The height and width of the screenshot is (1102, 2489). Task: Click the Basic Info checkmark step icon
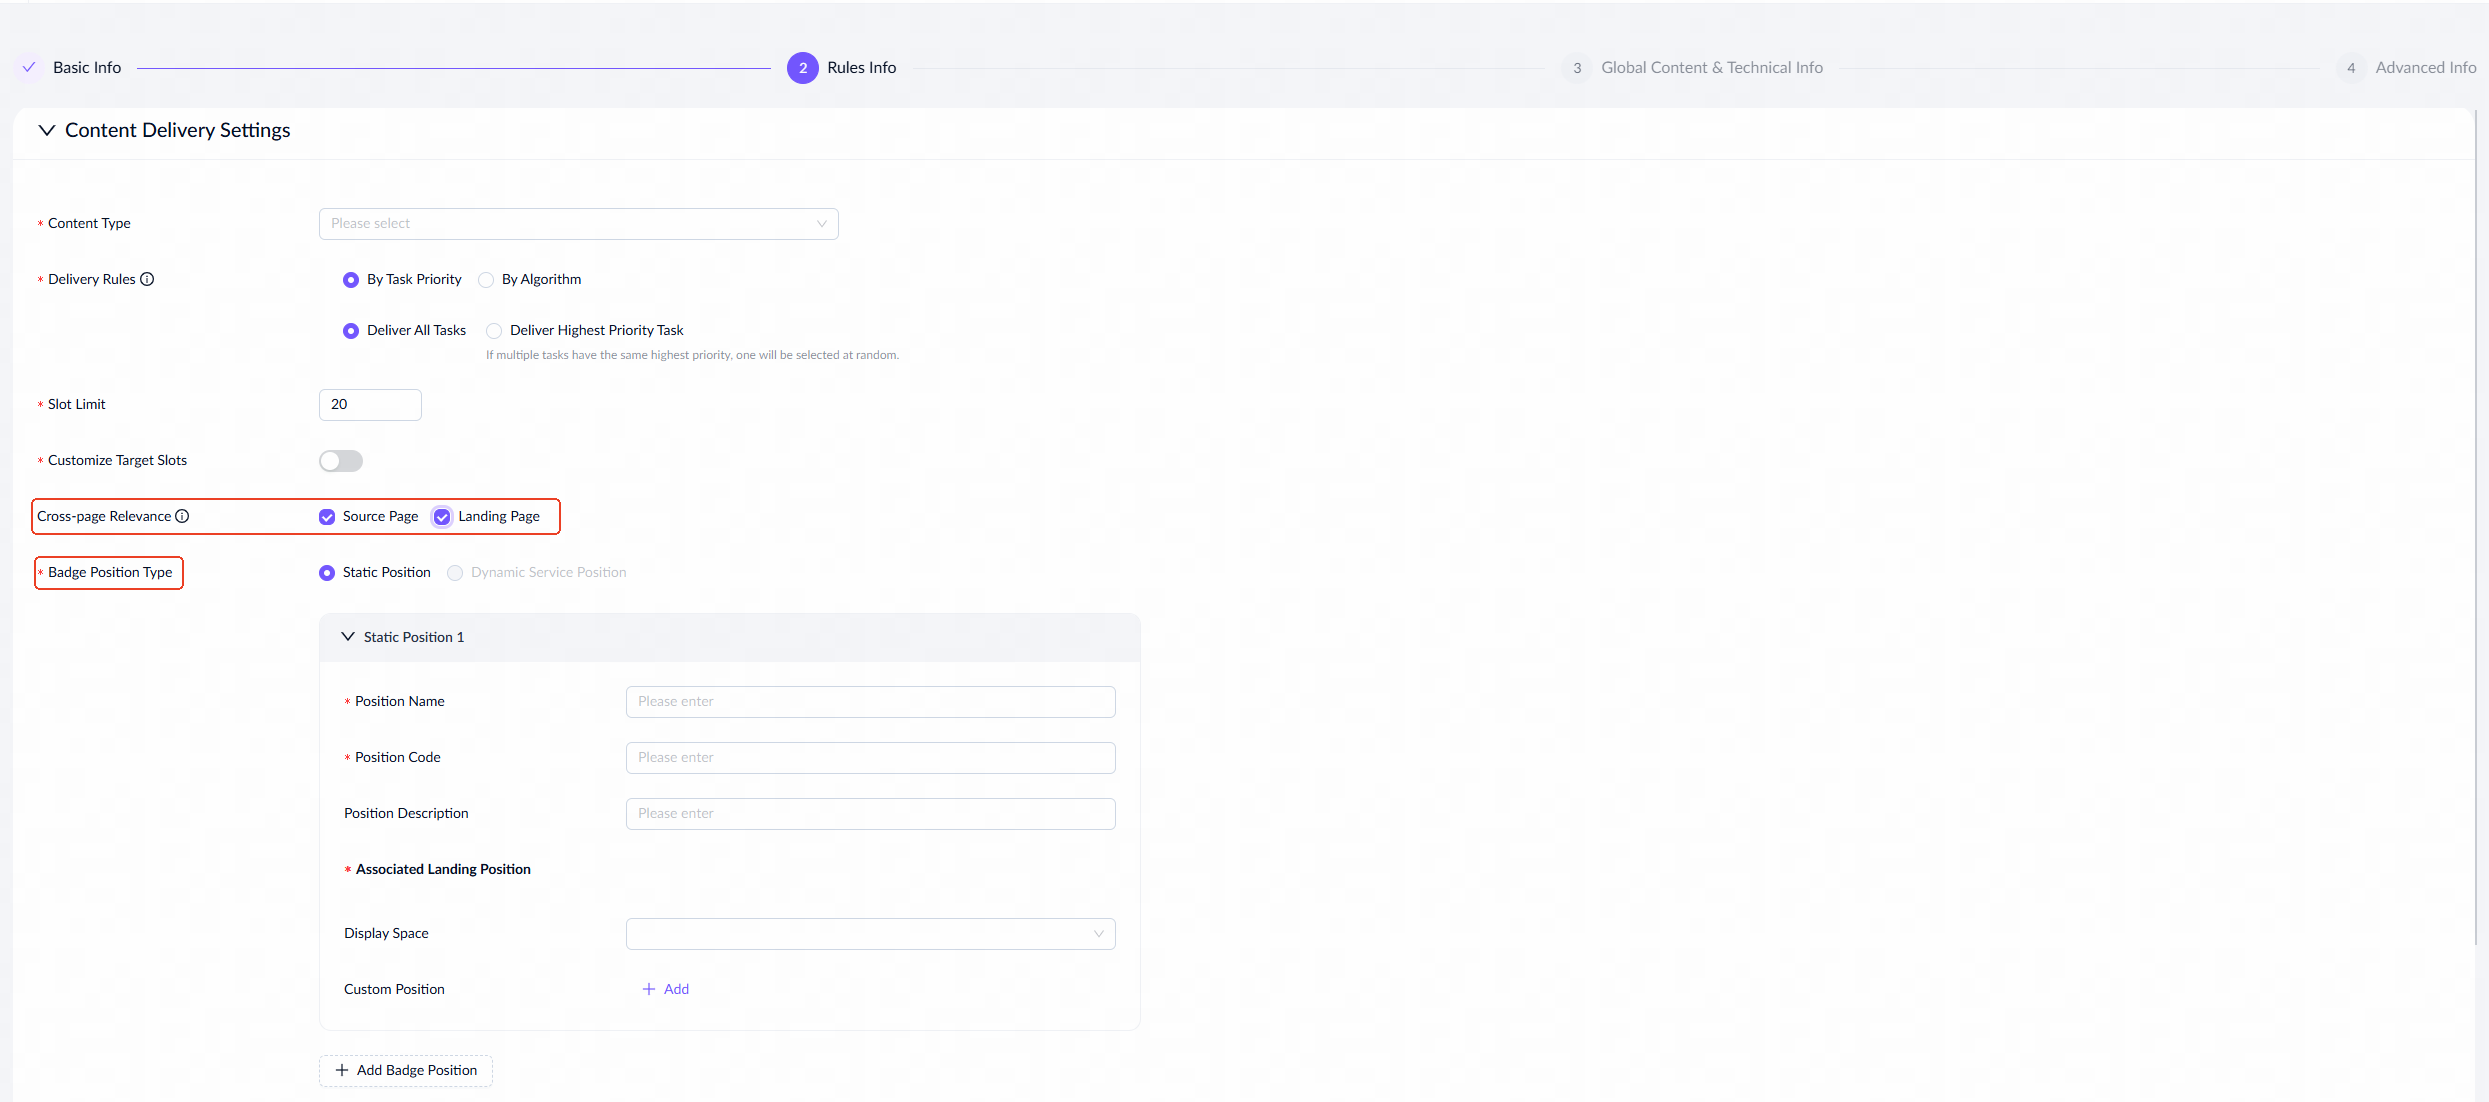click(29, 67)
